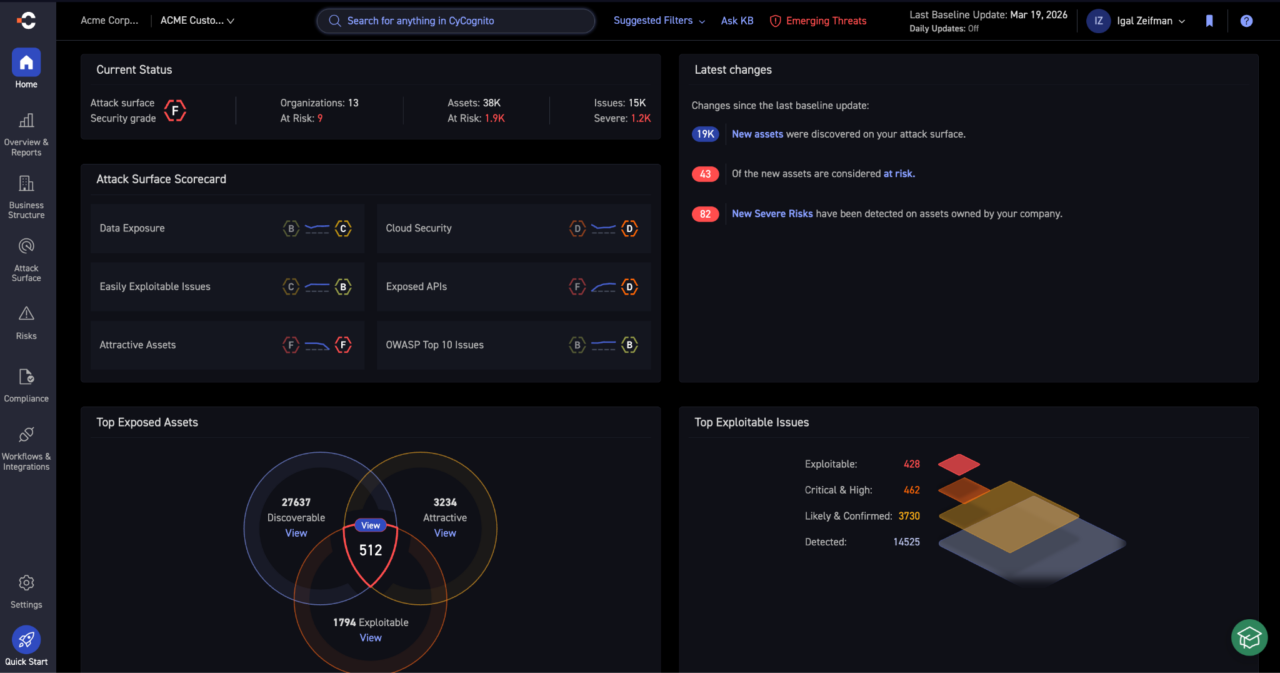
Task: Click View under Discoverable assets
Action: pos(296,533)
